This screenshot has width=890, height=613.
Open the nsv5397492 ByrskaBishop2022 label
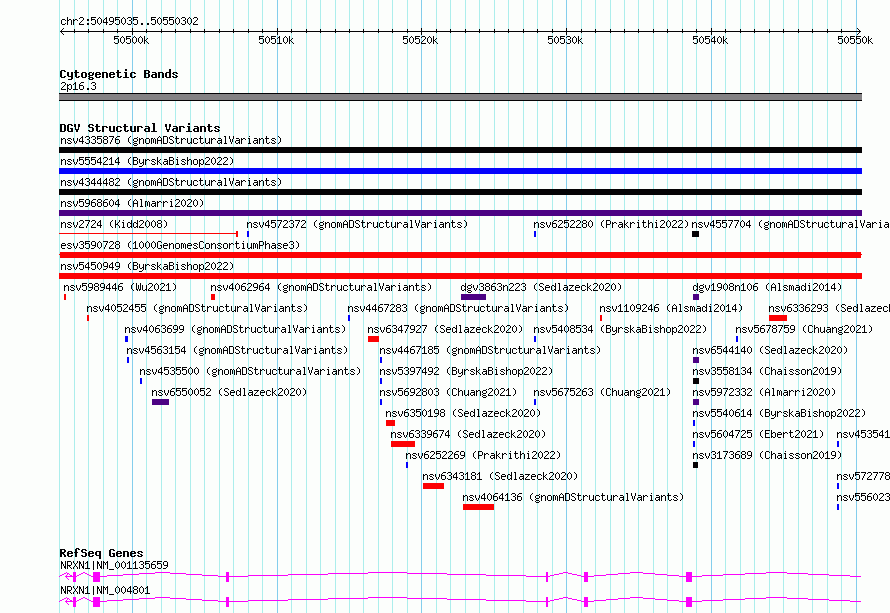click(x=466, y=371)
